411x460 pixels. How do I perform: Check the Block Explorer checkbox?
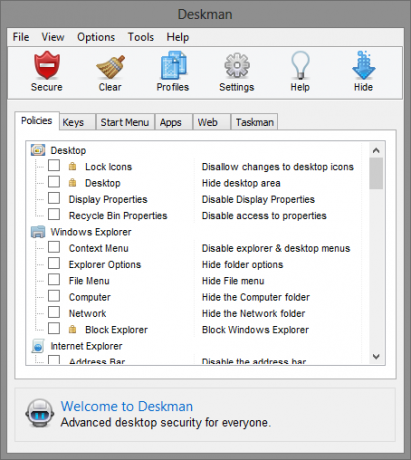tap(54, 329)
